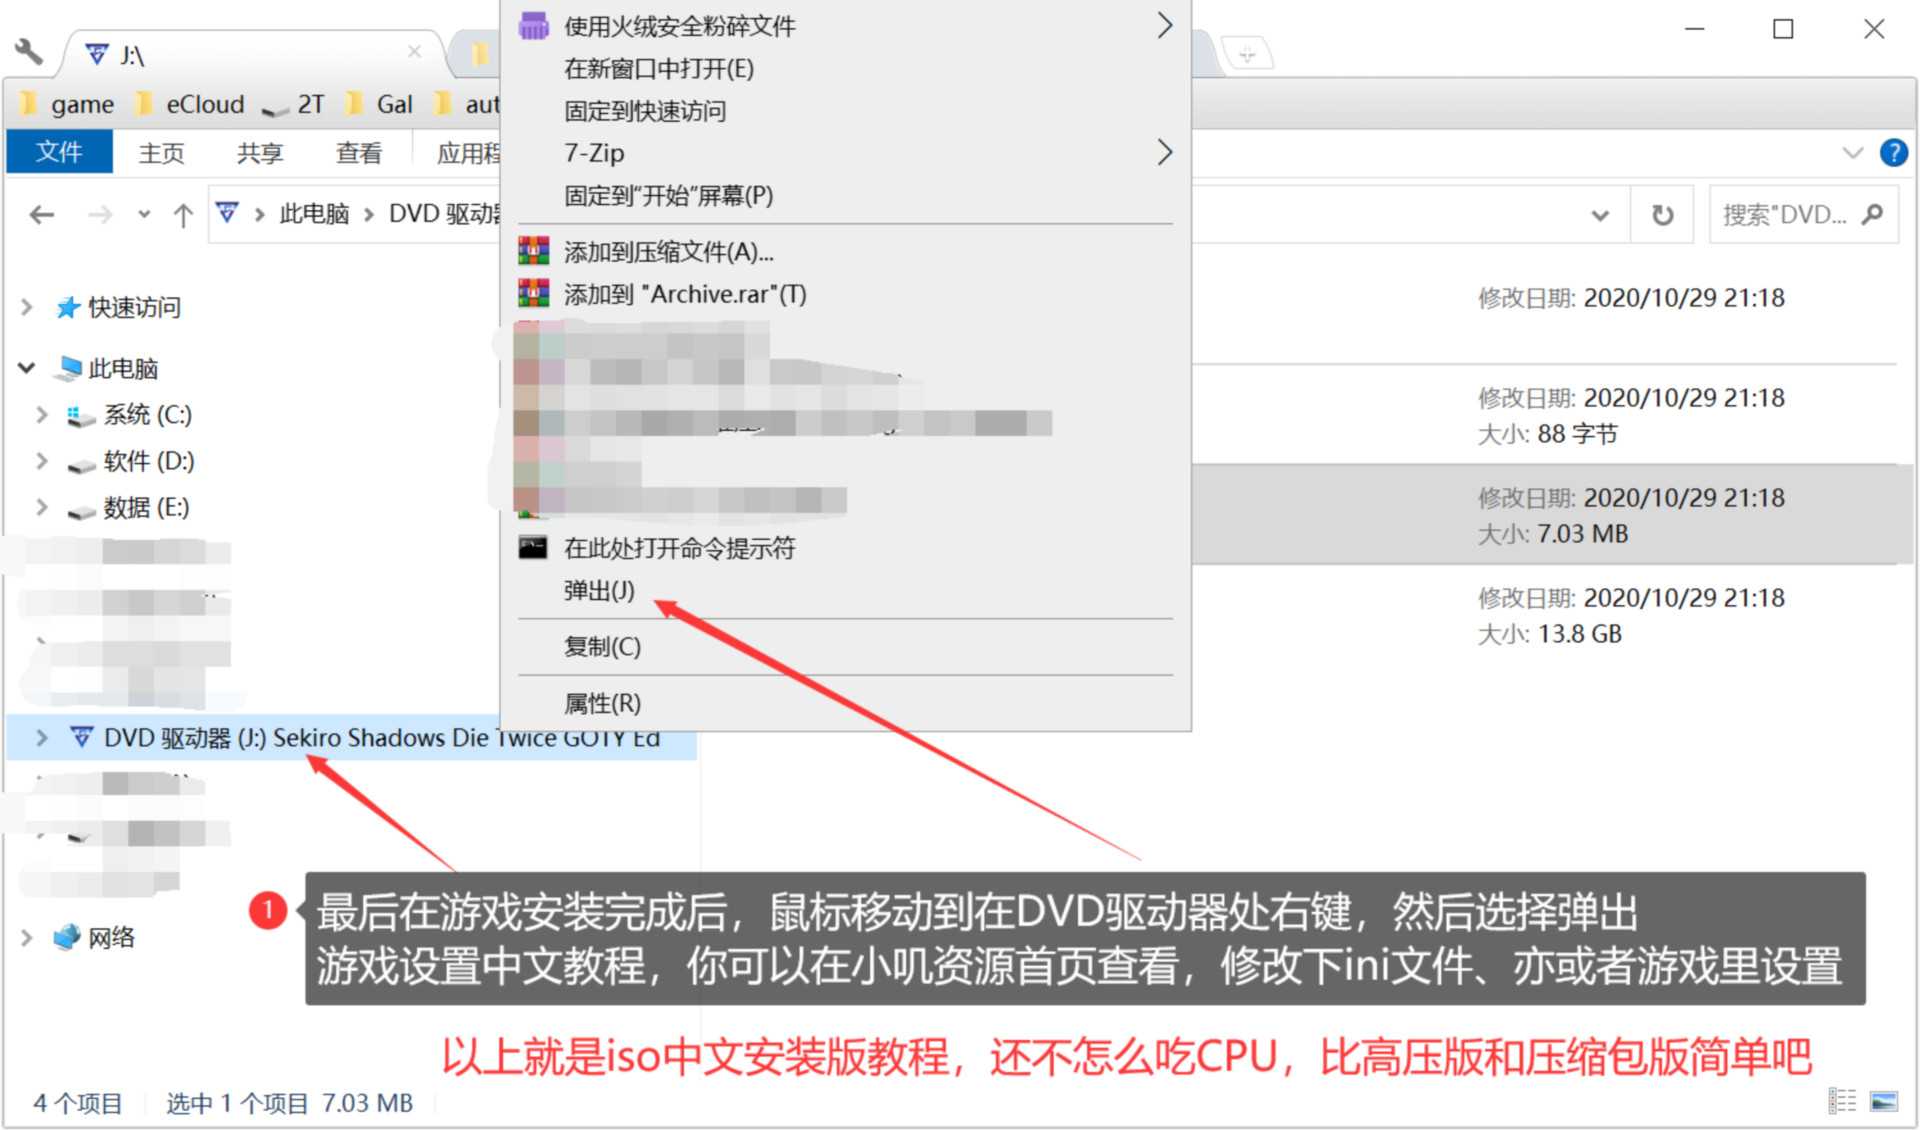Expand the 网络 node

[x=27, y=937]
